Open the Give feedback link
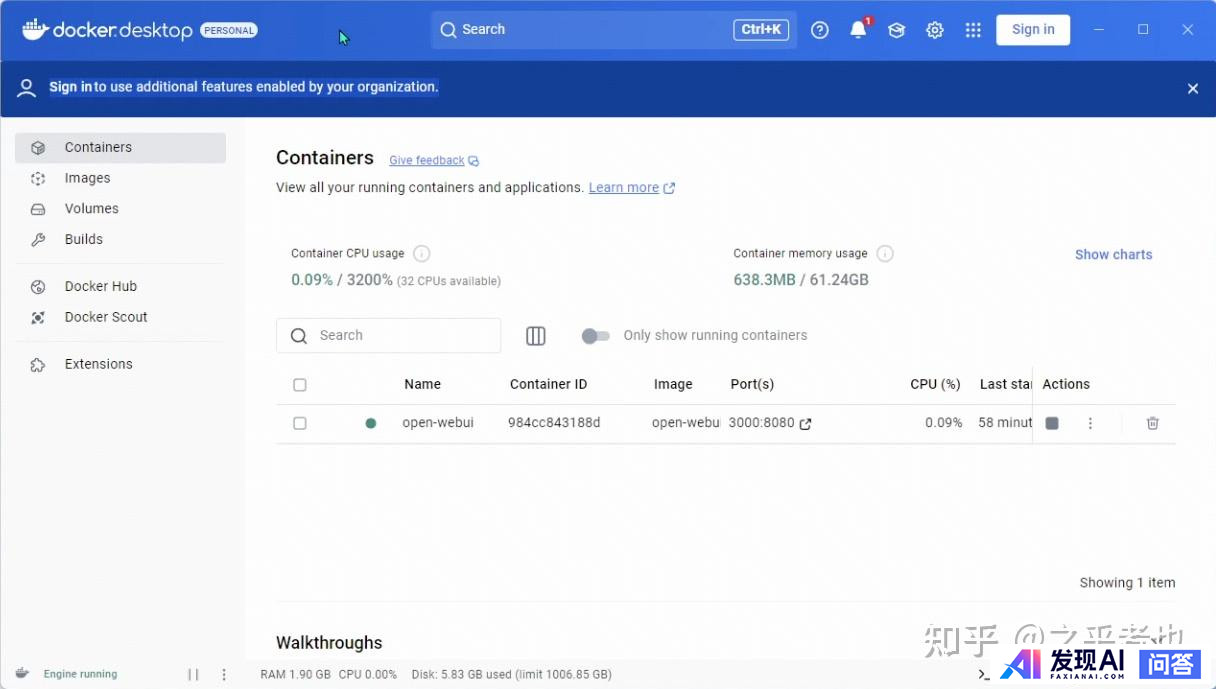1216x689 pixels. point(427,161)
